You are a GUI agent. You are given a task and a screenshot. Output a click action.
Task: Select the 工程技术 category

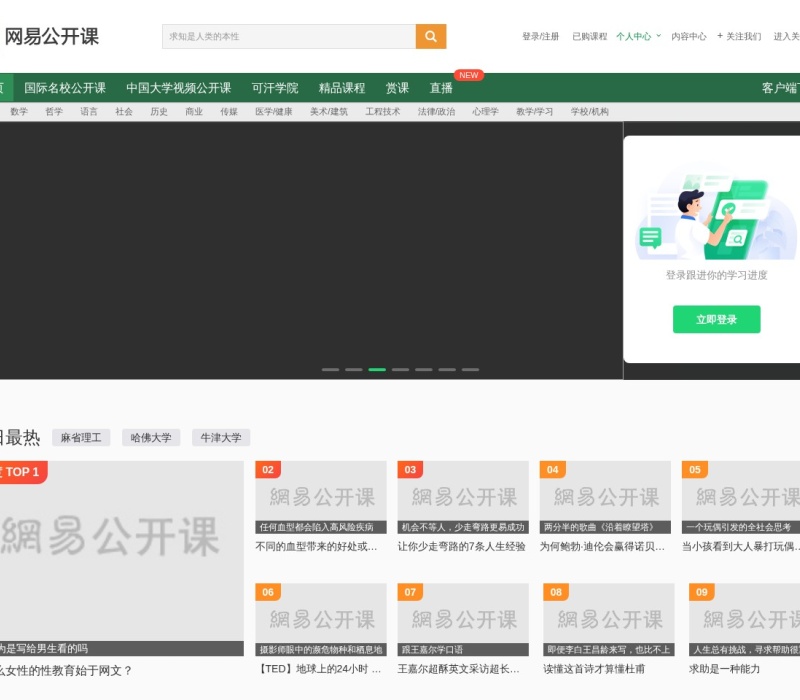[x=383, y=111]
